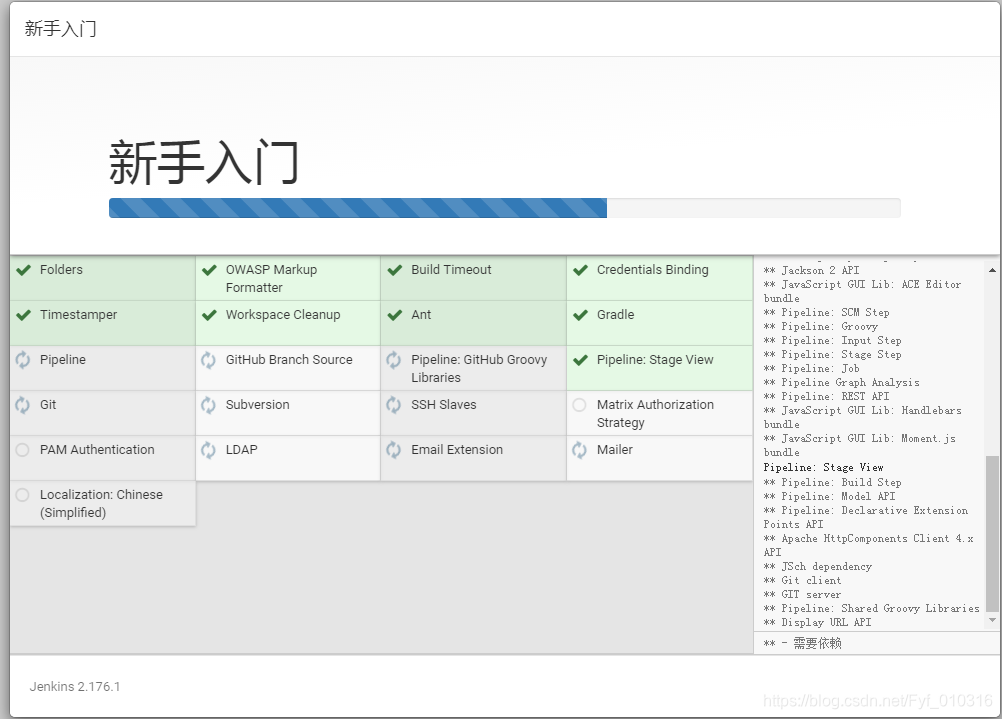
Task: Click the Build Timeout plugin label
Action: 451,270
